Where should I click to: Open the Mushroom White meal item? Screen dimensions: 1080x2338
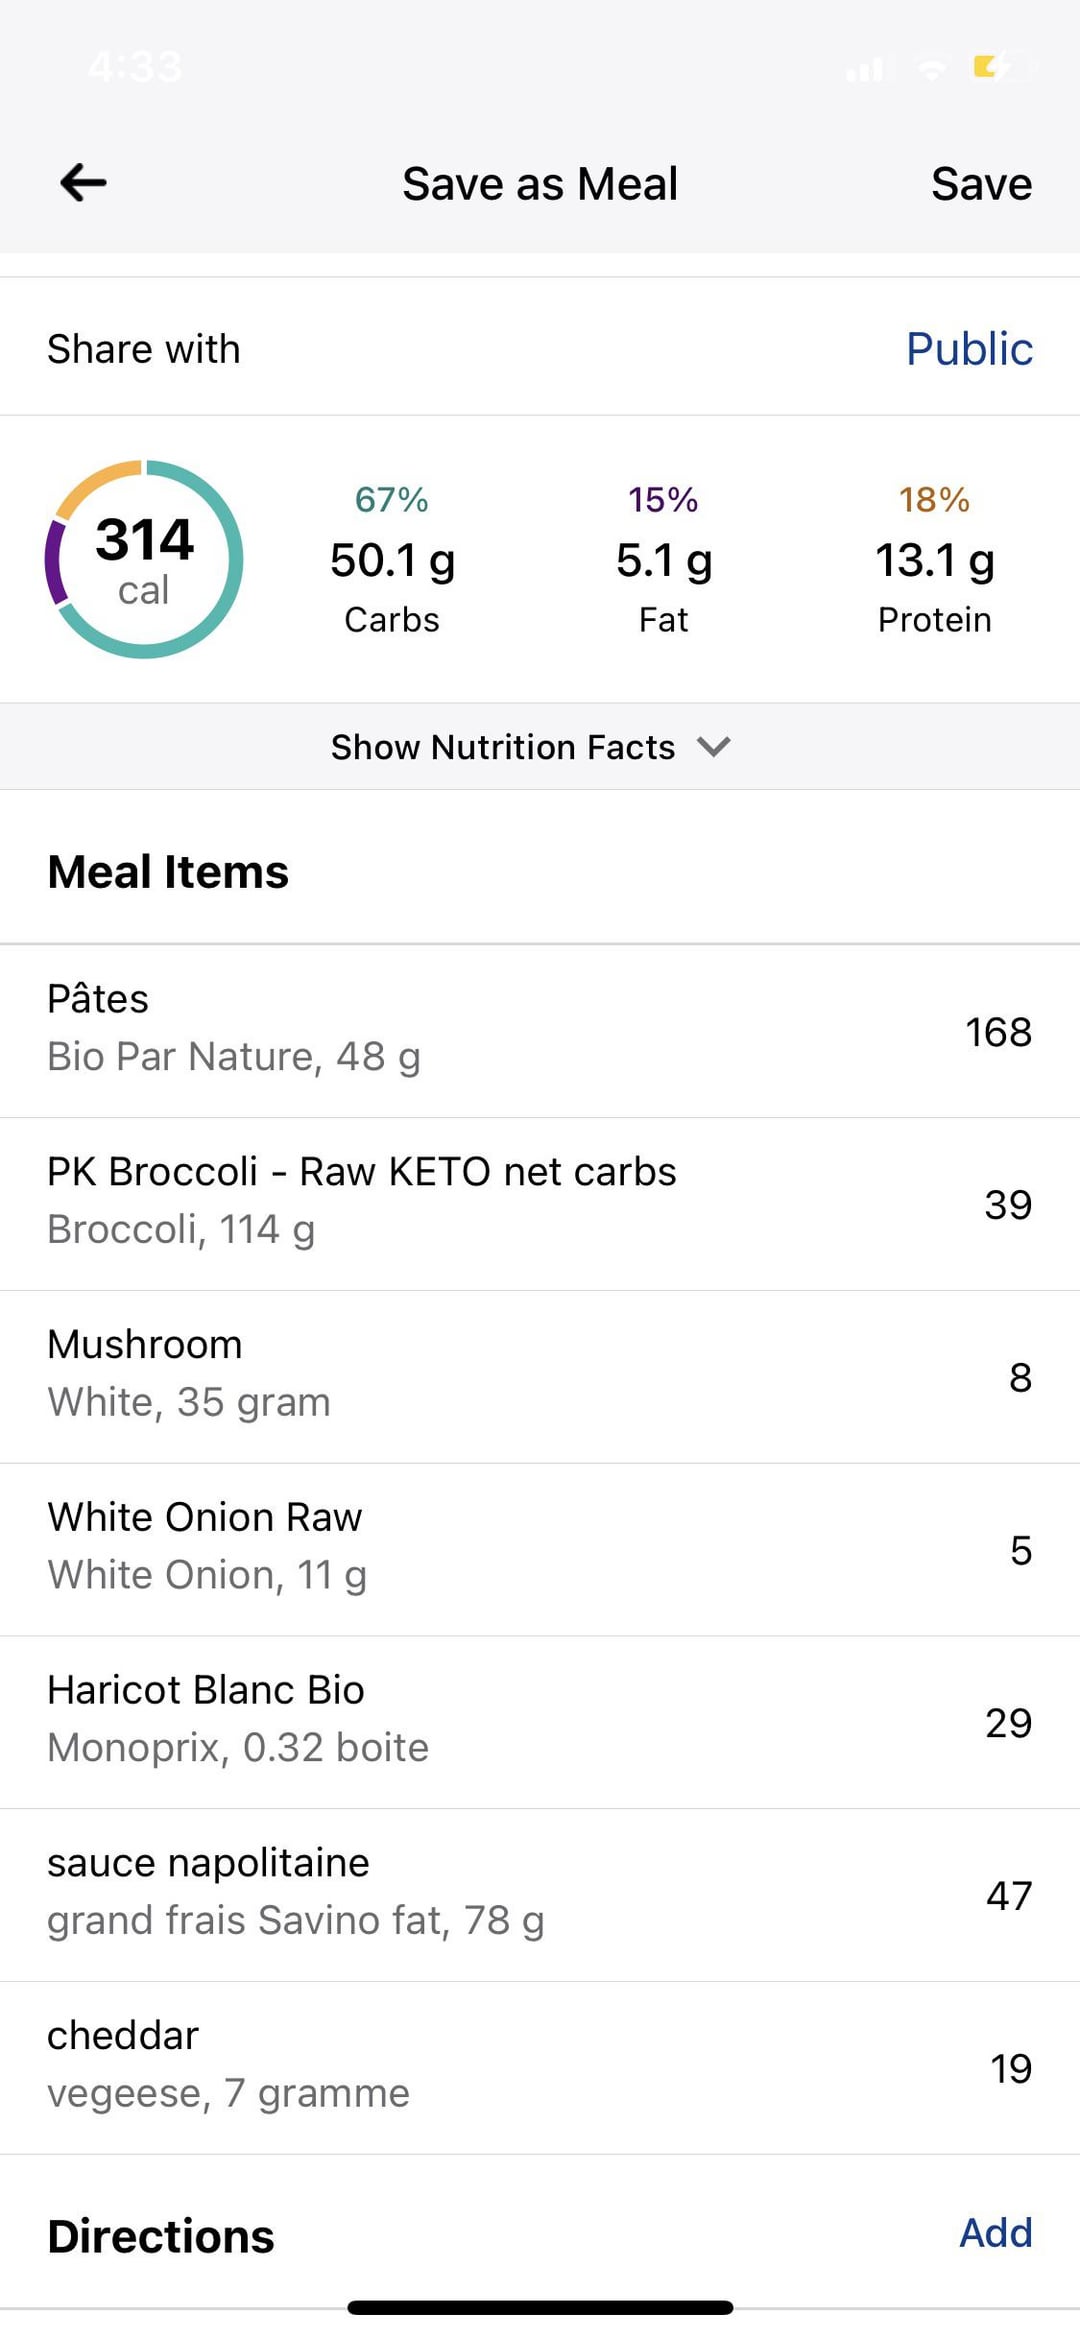click(540, 1376)
